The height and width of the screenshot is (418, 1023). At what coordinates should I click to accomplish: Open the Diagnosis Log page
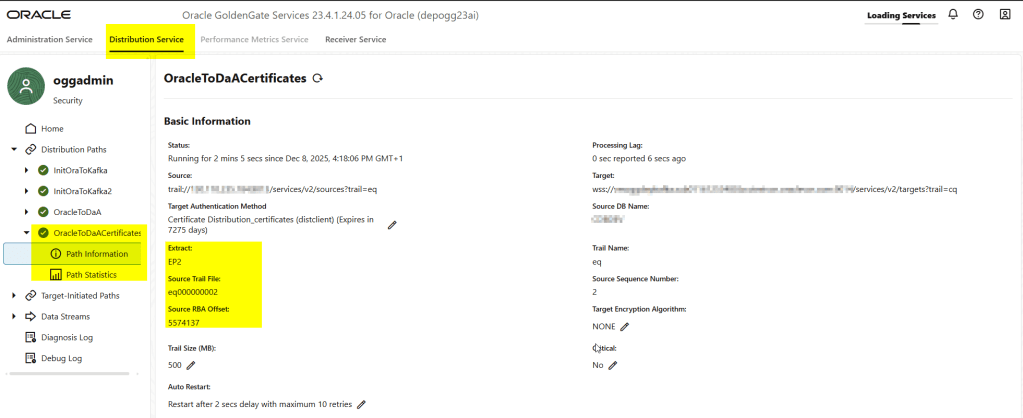click(66, 337)
